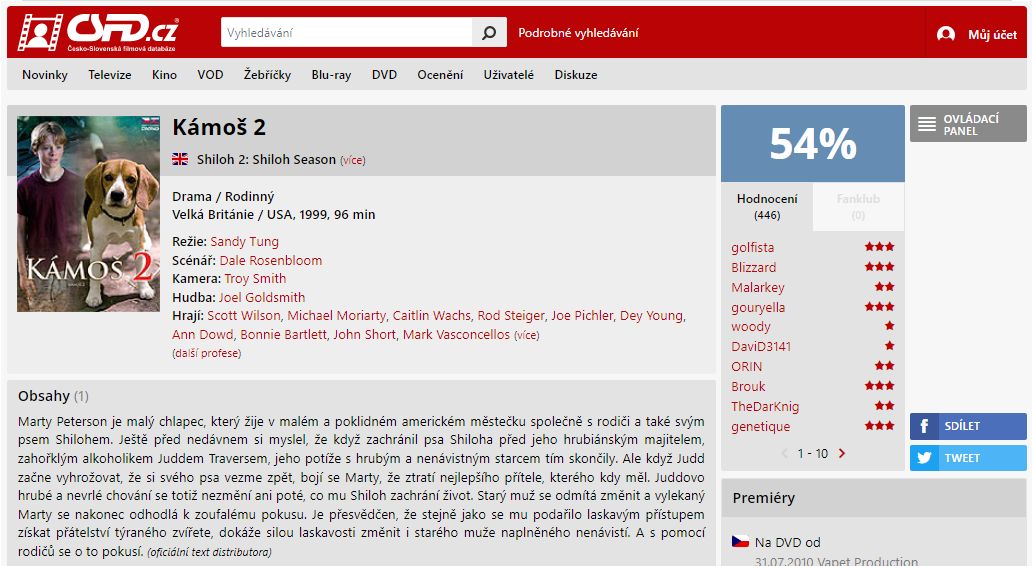Open the Žebříčky menu item
Viewport: 1032px width, 566px height.
click(x=267, y=74)
